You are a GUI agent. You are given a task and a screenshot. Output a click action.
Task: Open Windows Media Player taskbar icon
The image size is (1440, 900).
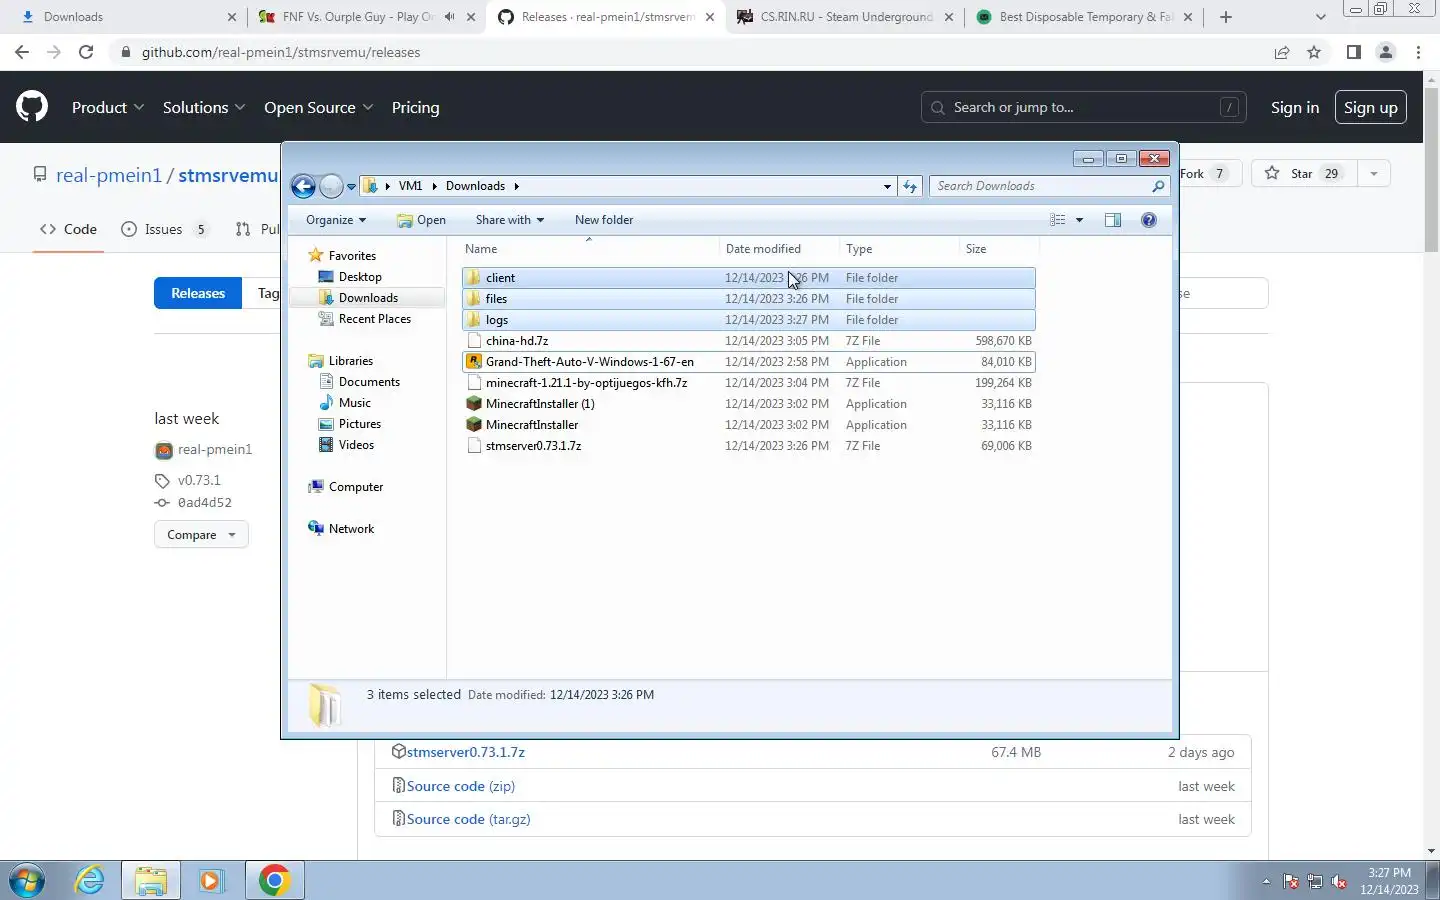[x=211, y=880]
